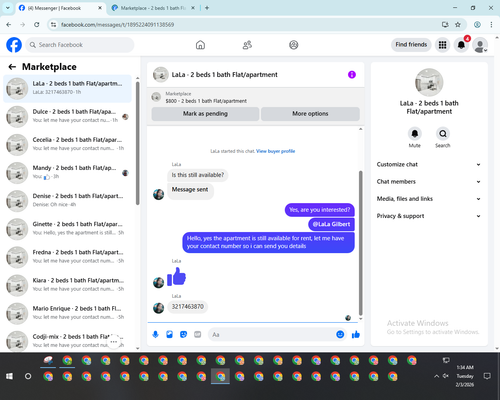Image resolution: width=500 pixels, height=400 pixels.
Task: Open the purple conversation info icon
Action: 352,75
